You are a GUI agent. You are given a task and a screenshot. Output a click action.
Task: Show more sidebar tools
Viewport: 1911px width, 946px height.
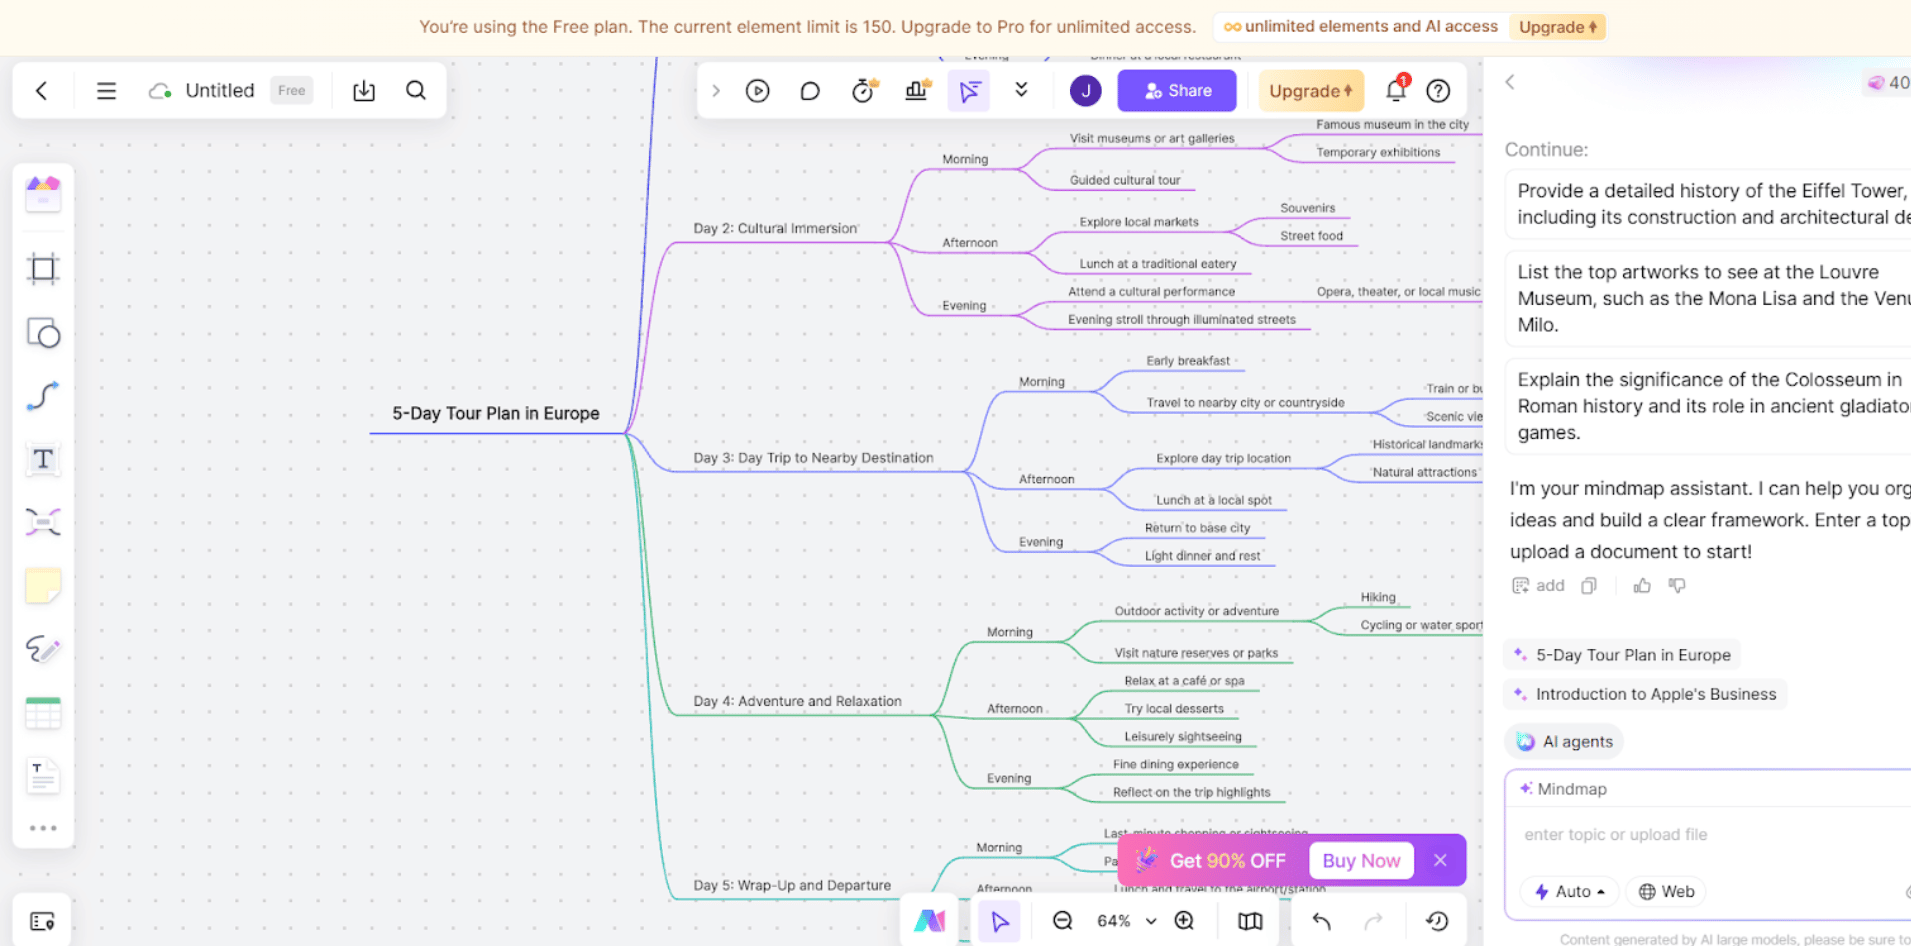[x=43, y=828]
